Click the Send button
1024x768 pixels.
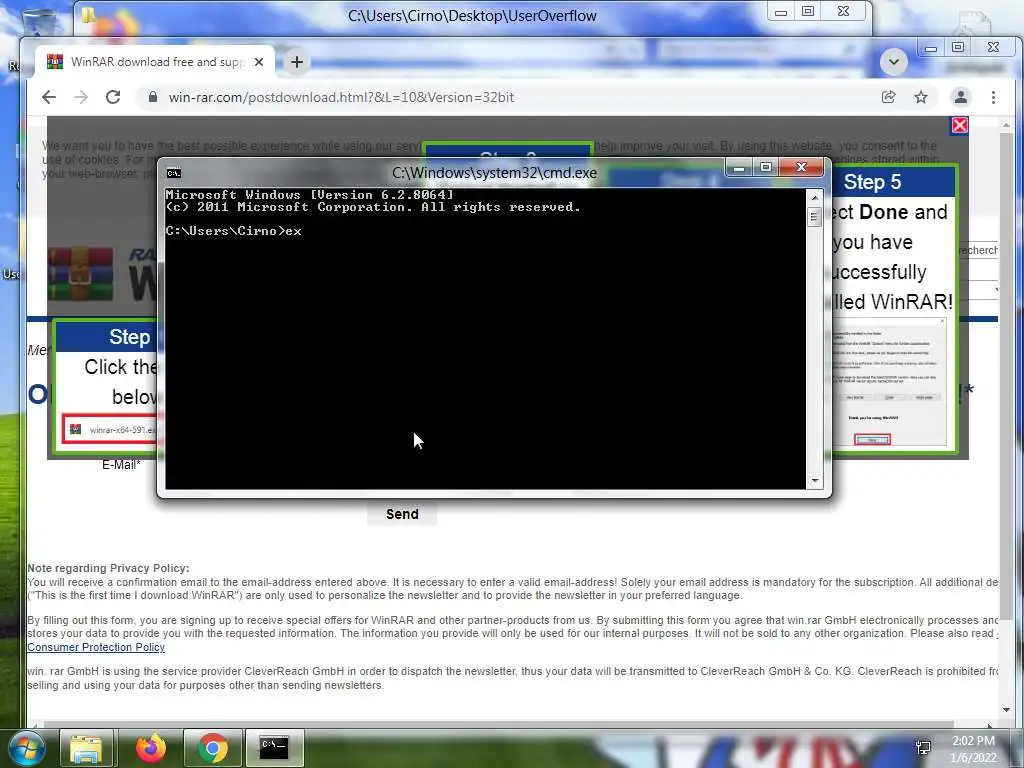coord(402,514)
